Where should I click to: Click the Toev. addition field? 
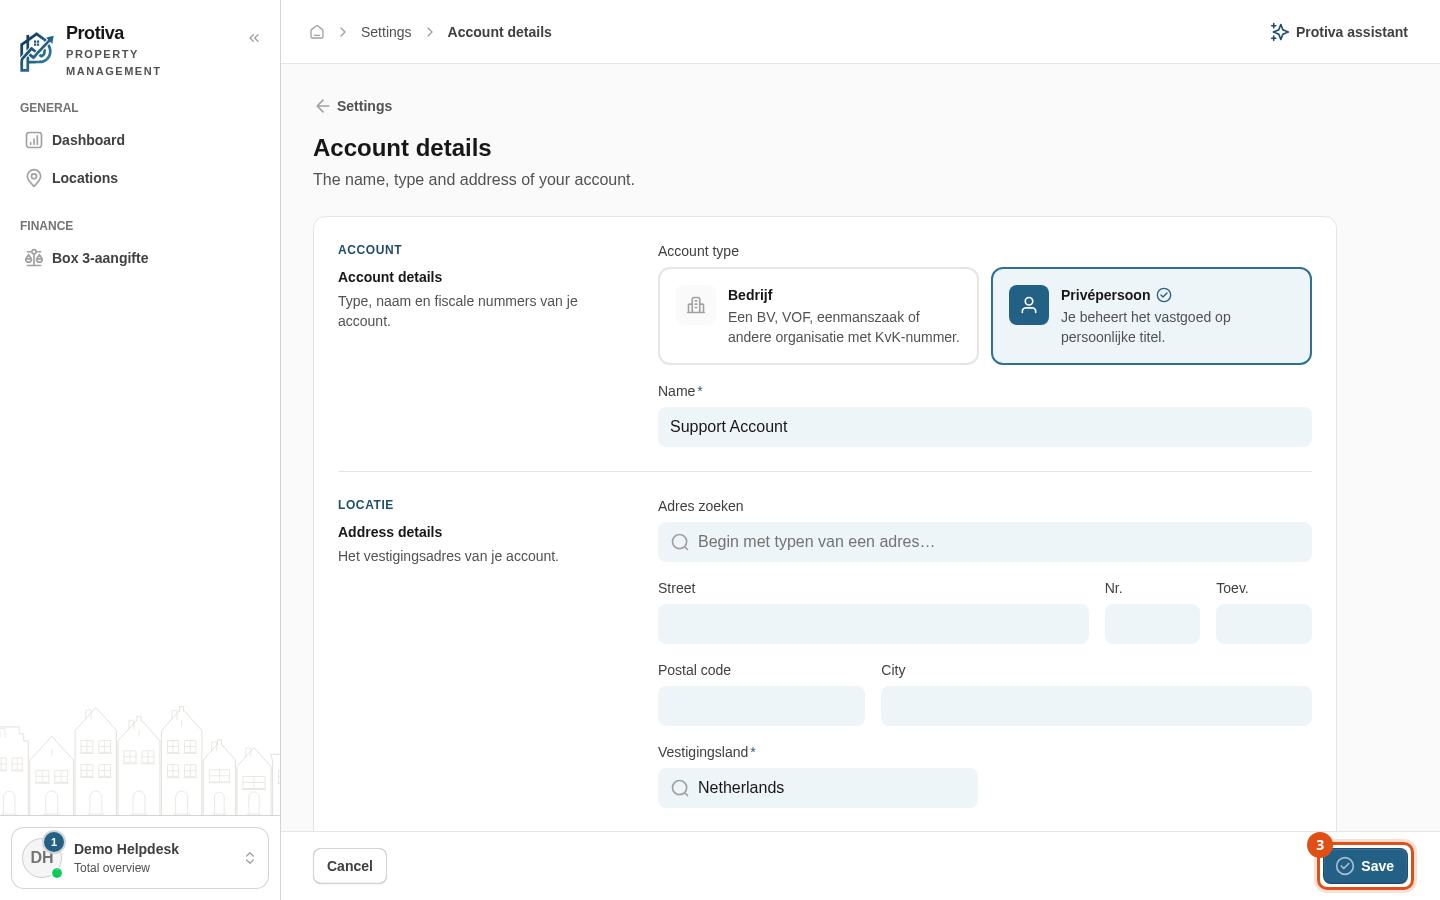coord(1264,624)
